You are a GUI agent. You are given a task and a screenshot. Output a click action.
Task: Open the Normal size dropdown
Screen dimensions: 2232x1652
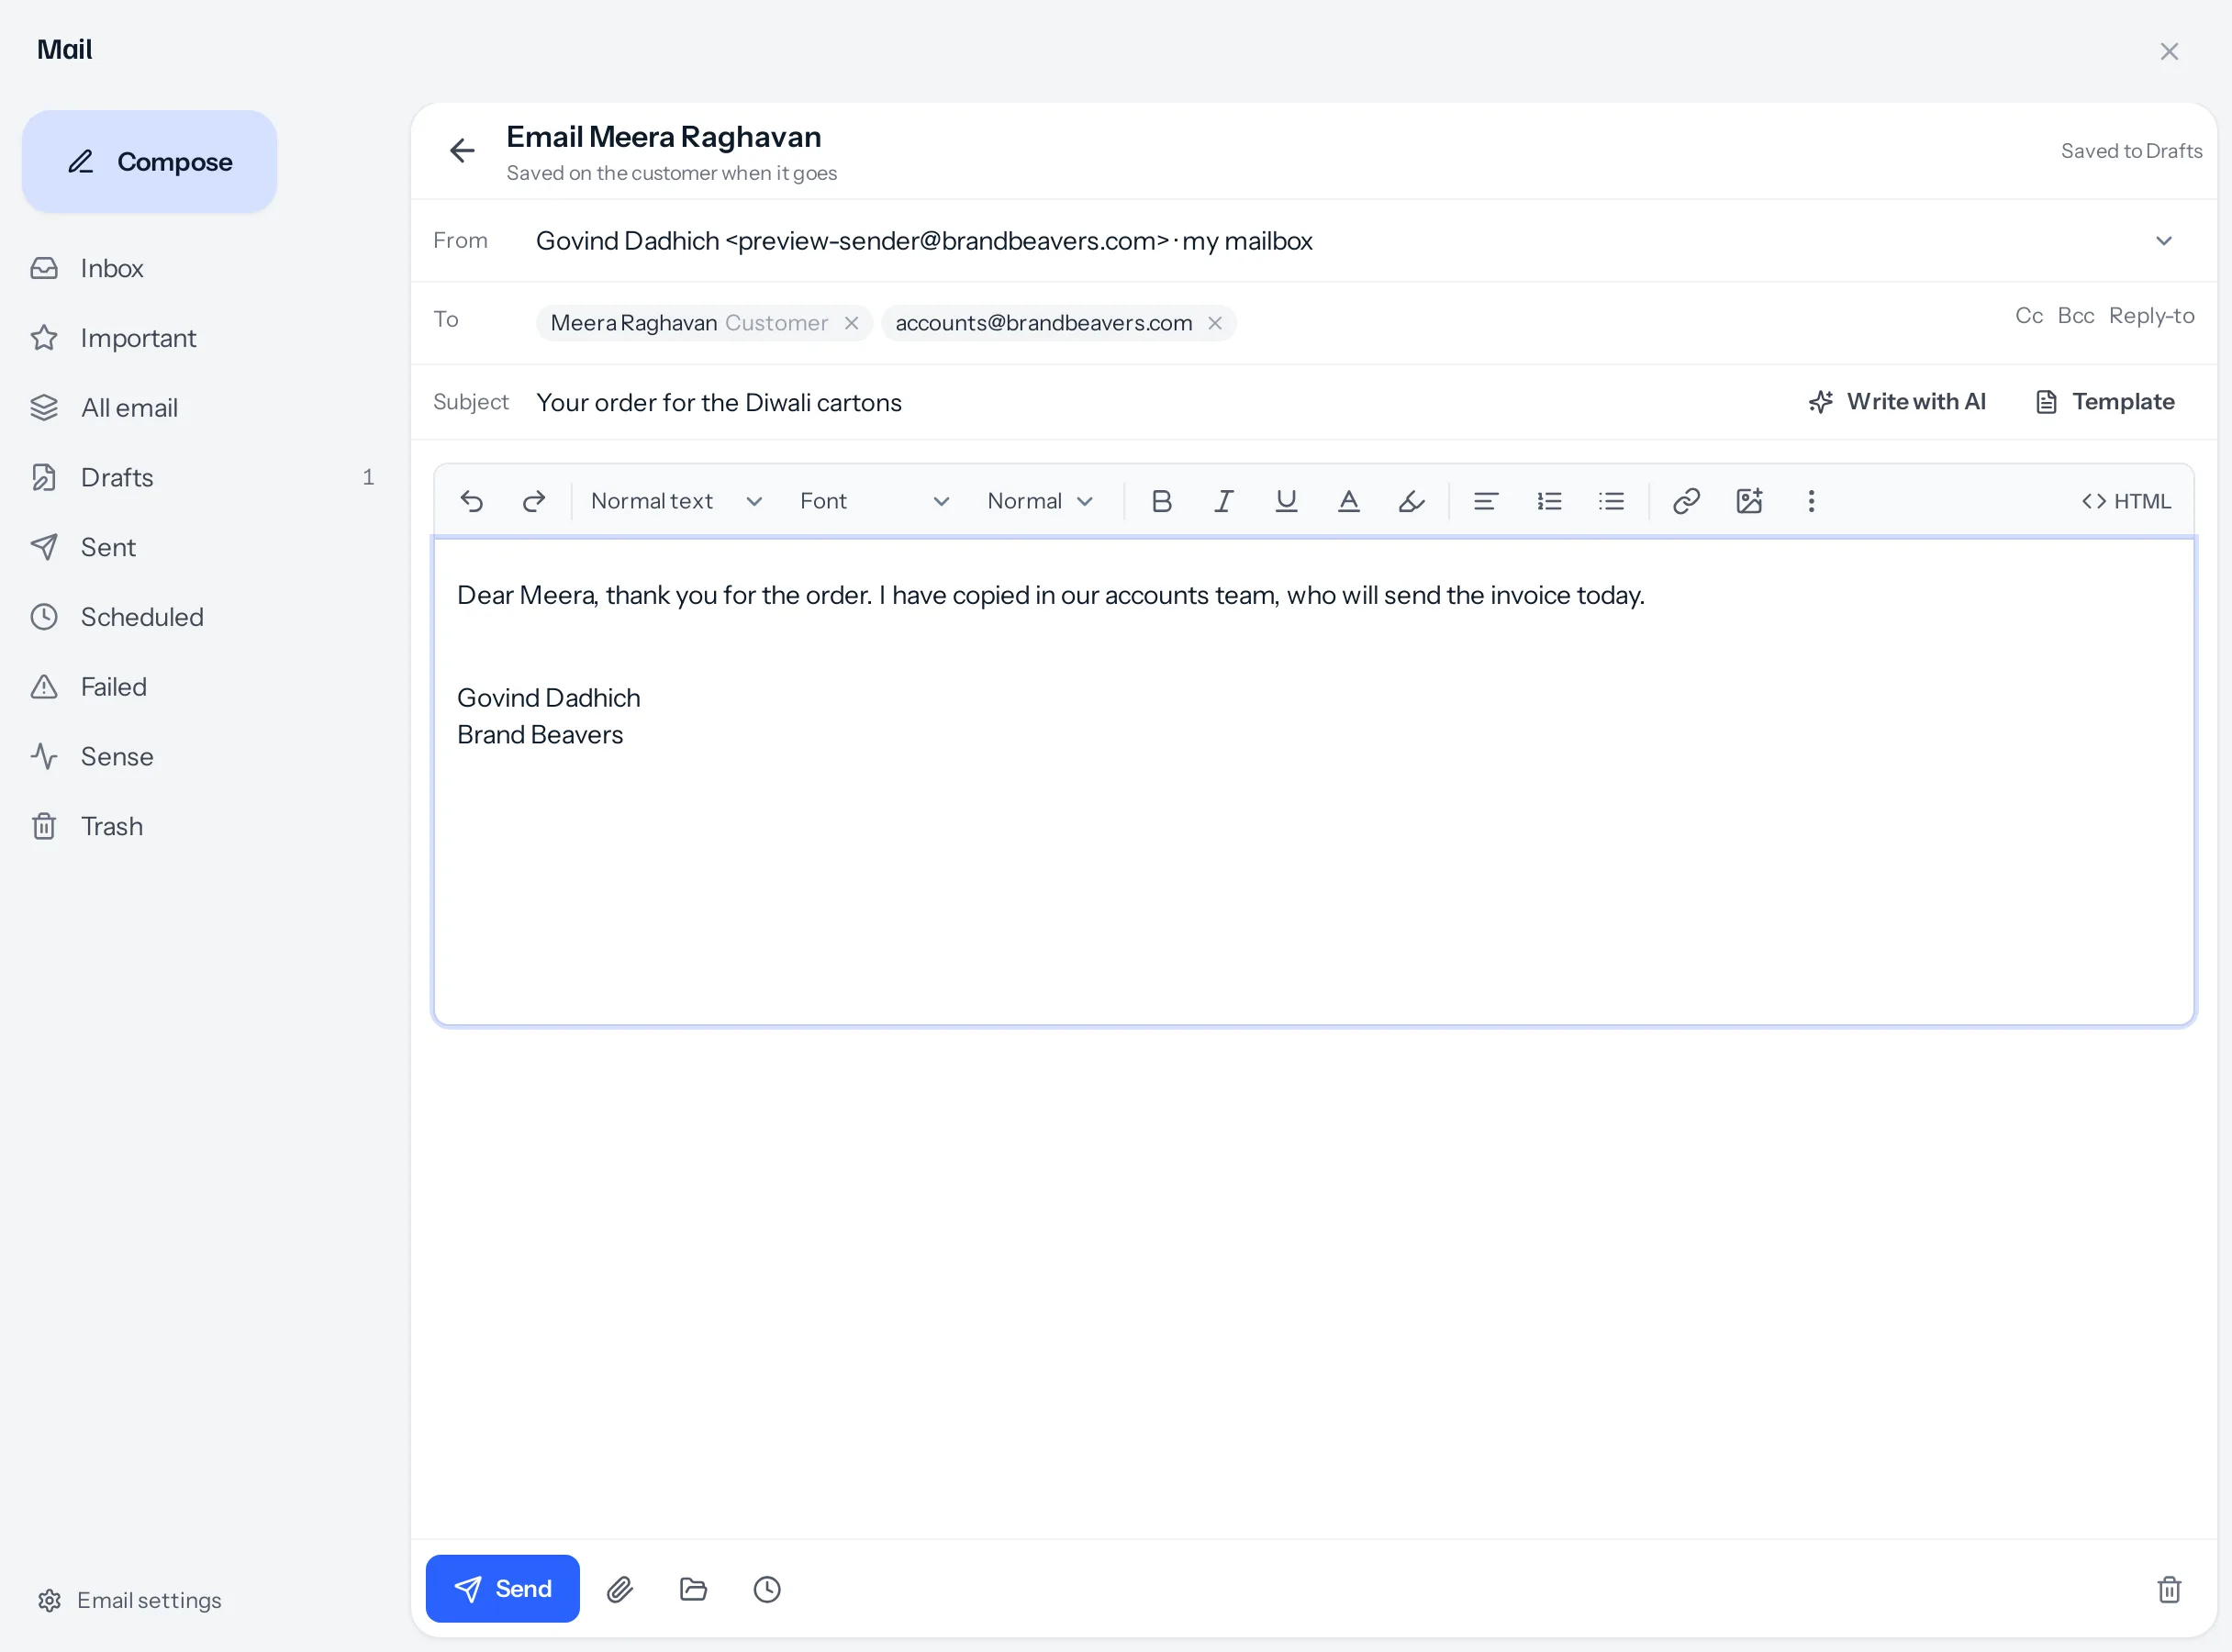[1039, 501]
